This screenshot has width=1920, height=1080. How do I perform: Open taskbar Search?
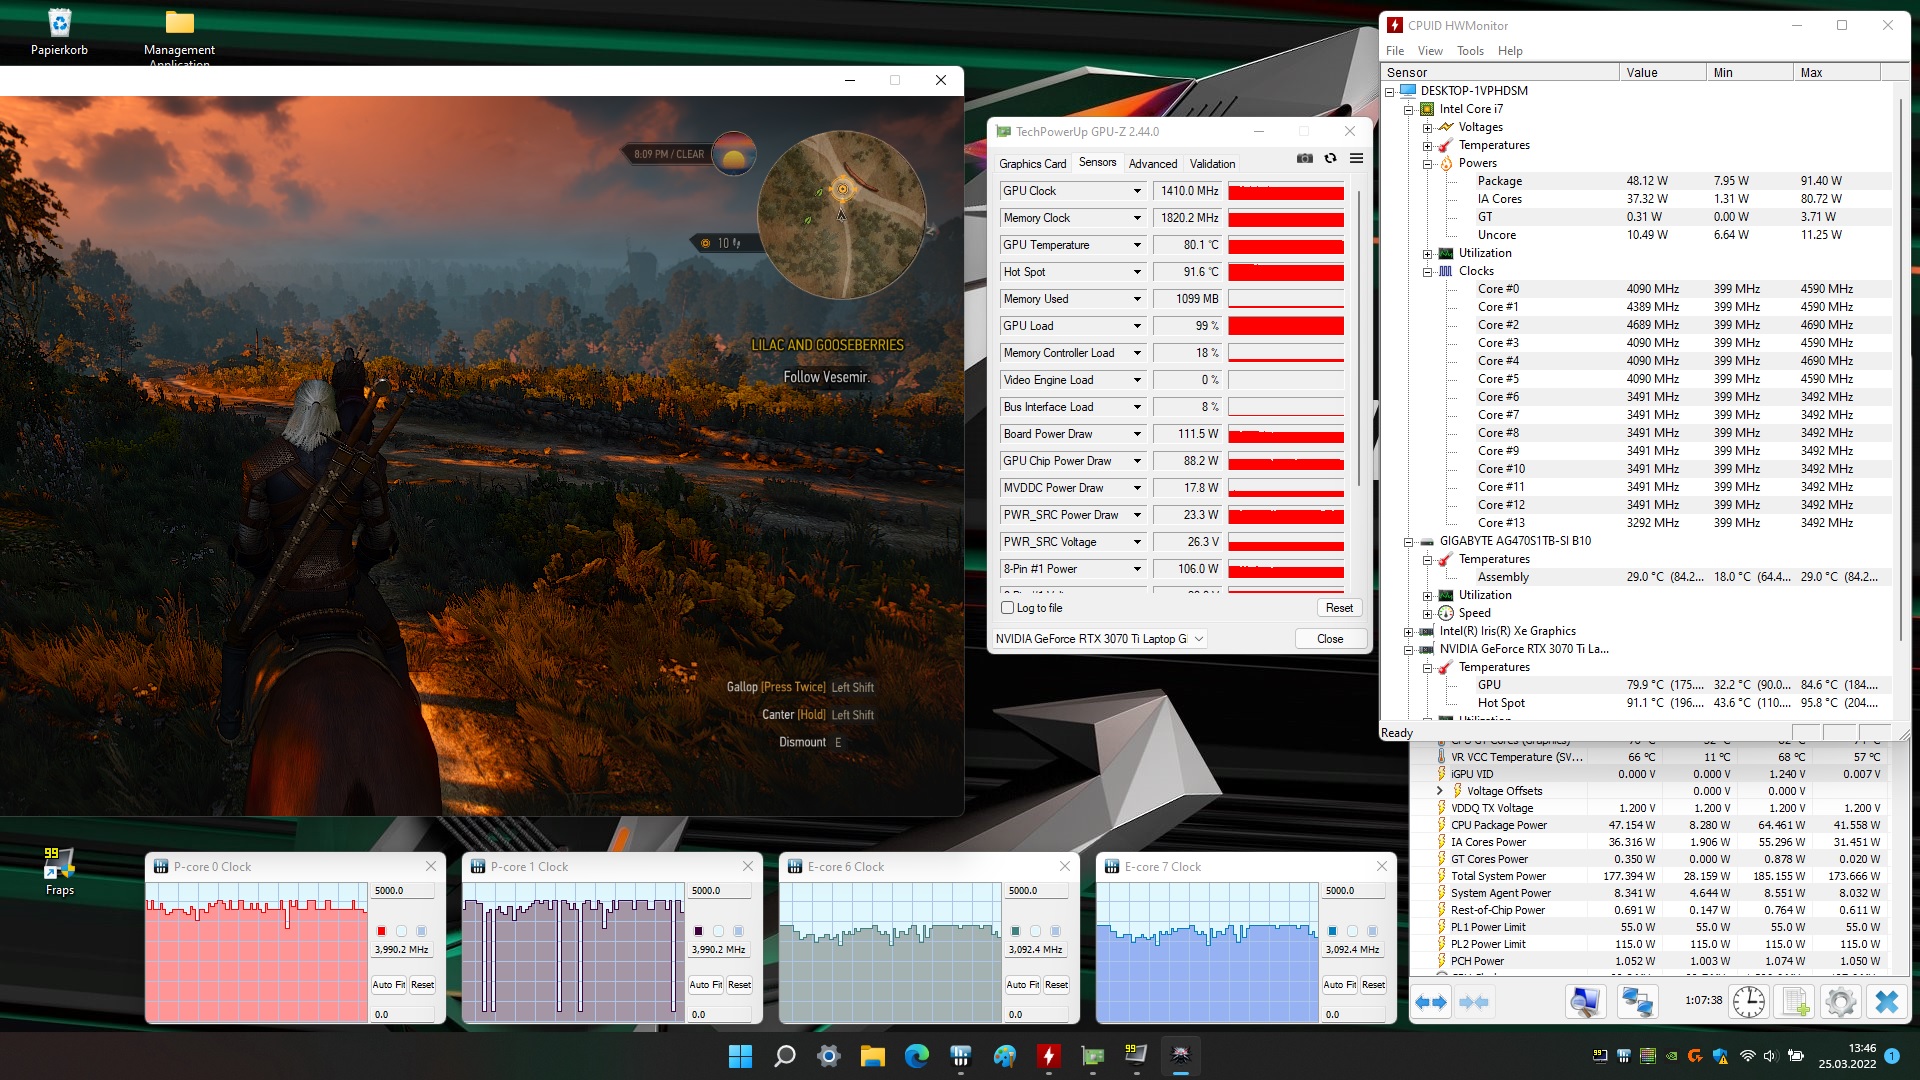[x=785, y=1055]
